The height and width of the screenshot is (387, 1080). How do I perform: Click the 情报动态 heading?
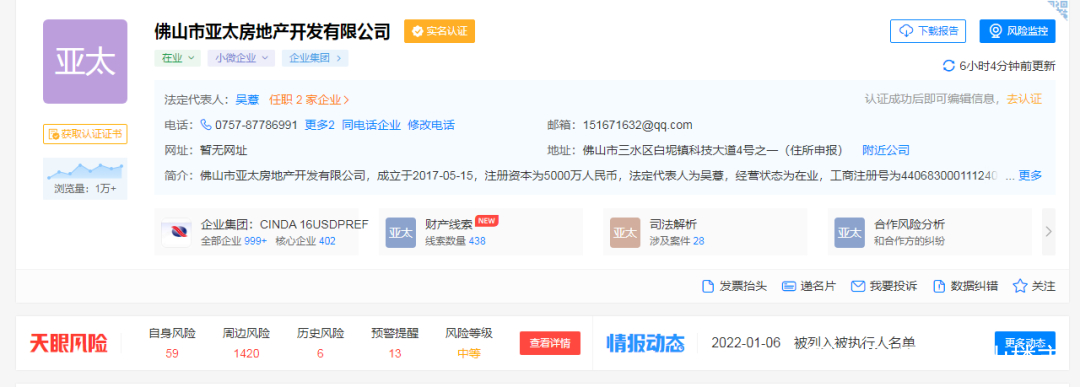[x=645, y=343]
